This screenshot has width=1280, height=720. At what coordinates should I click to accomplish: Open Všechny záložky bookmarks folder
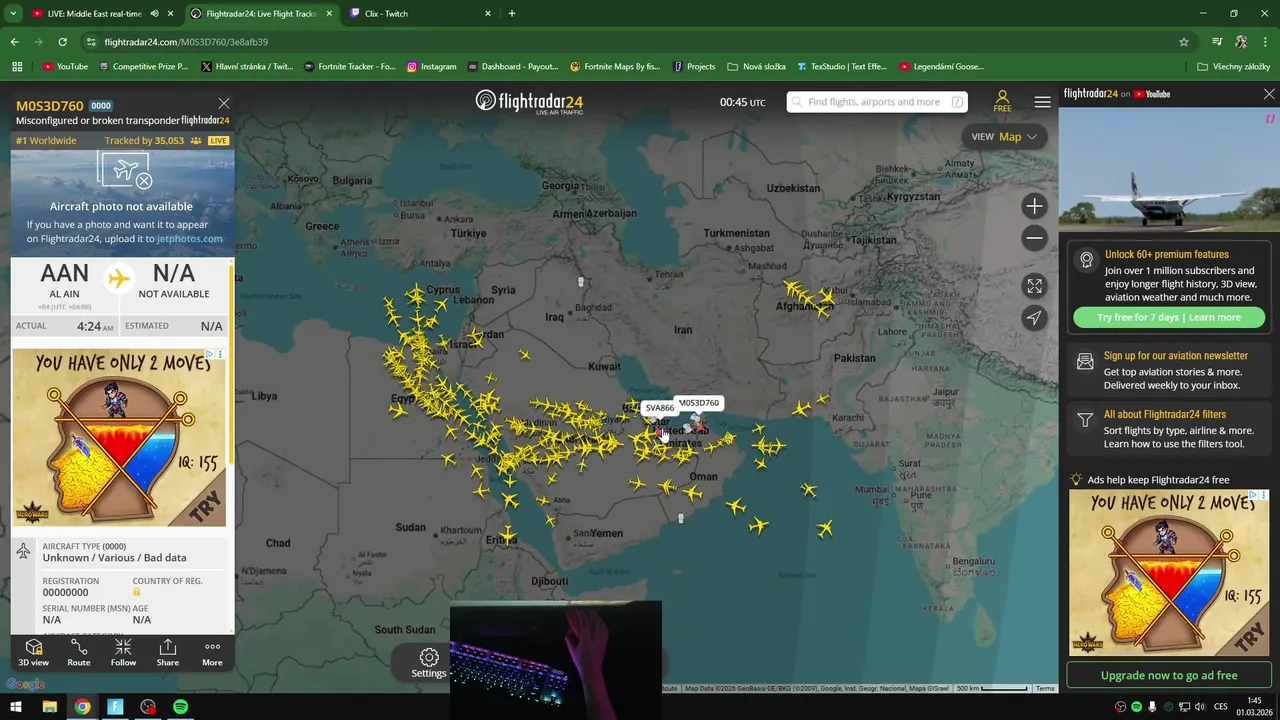[1233, 67]
